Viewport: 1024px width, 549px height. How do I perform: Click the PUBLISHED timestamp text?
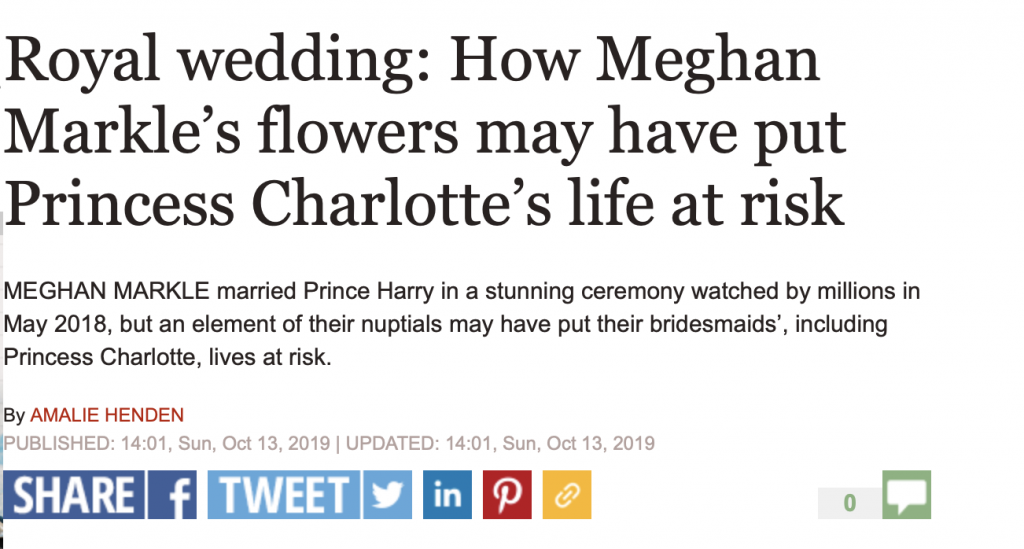tap(167, 443)
